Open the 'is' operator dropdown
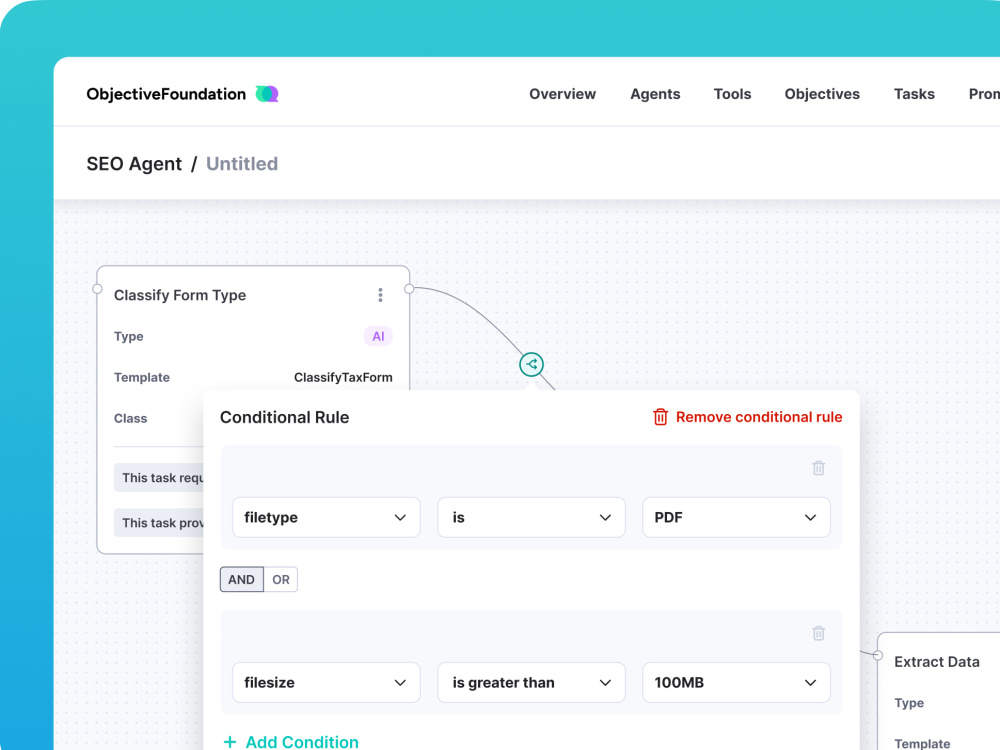The image size is (1000, 750). pyautogui.click(x=531, y=517)
